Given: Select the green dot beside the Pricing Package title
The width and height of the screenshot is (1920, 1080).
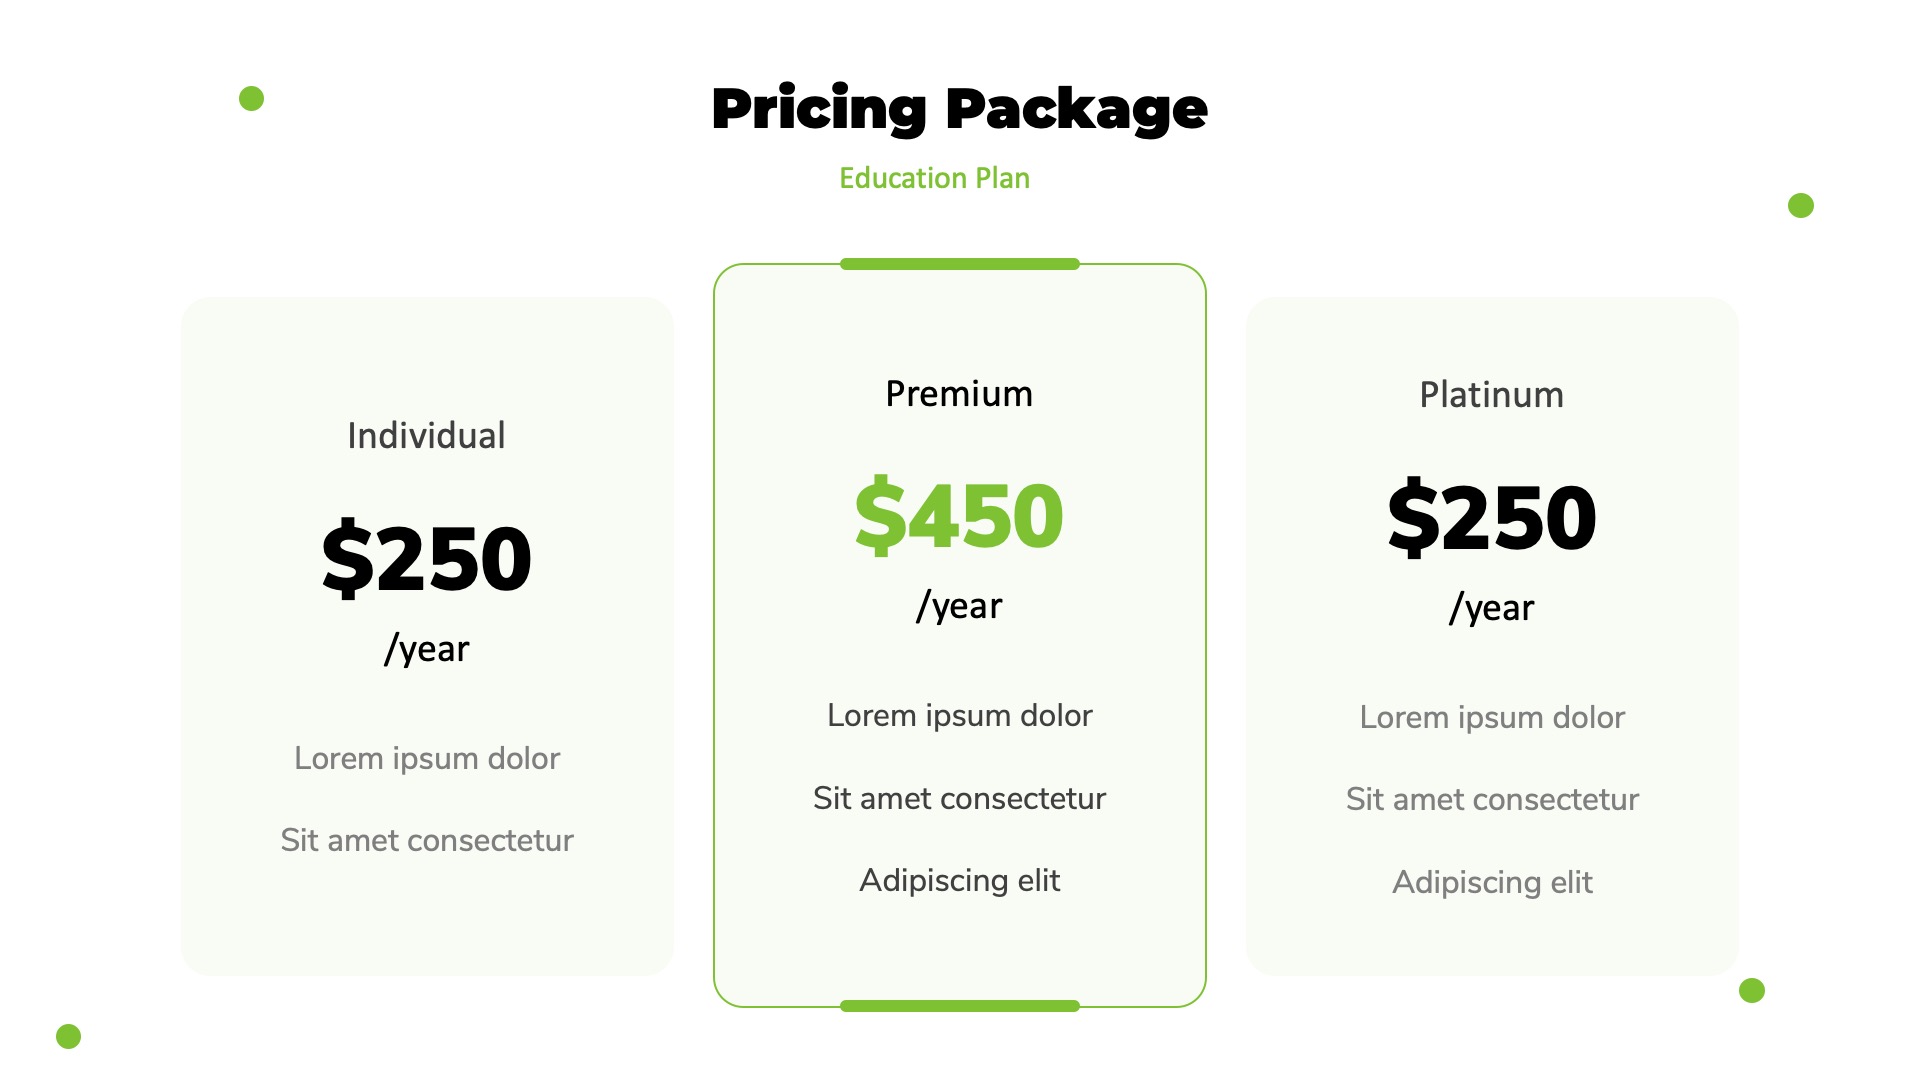Looking at the screenshot, I should [x=252, y=98].
